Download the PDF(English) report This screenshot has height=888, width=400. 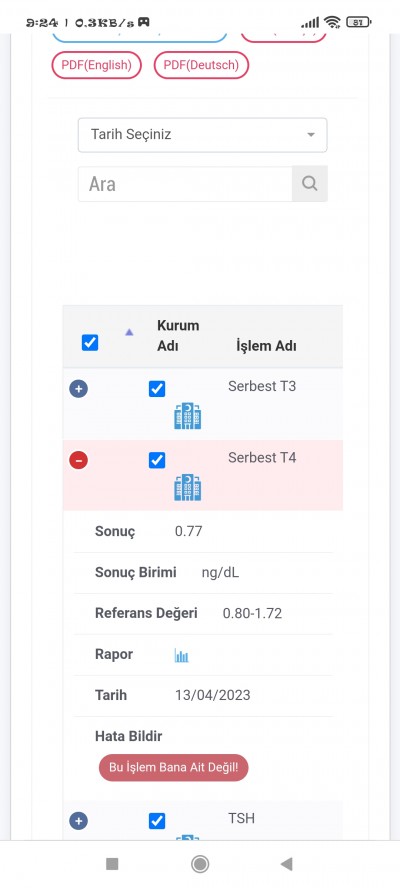96,65
